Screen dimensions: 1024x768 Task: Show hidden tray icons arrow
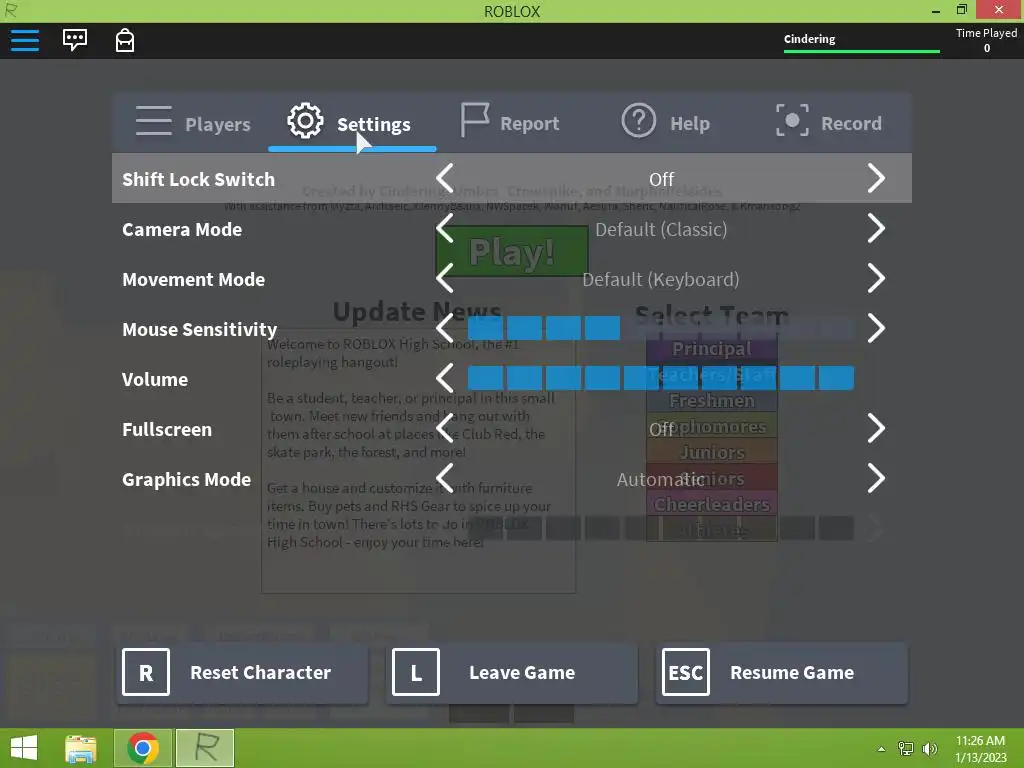882,749
